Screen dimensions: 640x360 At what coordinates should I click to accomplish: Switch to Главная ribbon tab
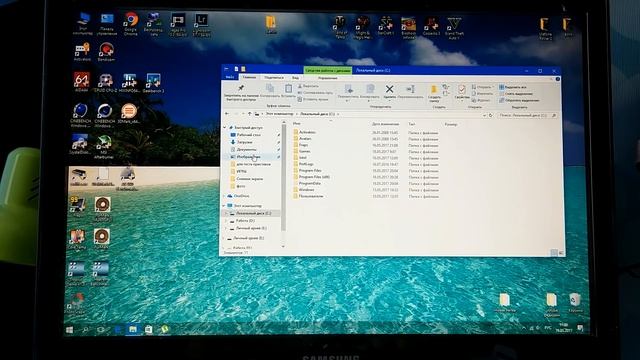click(249, 77)
